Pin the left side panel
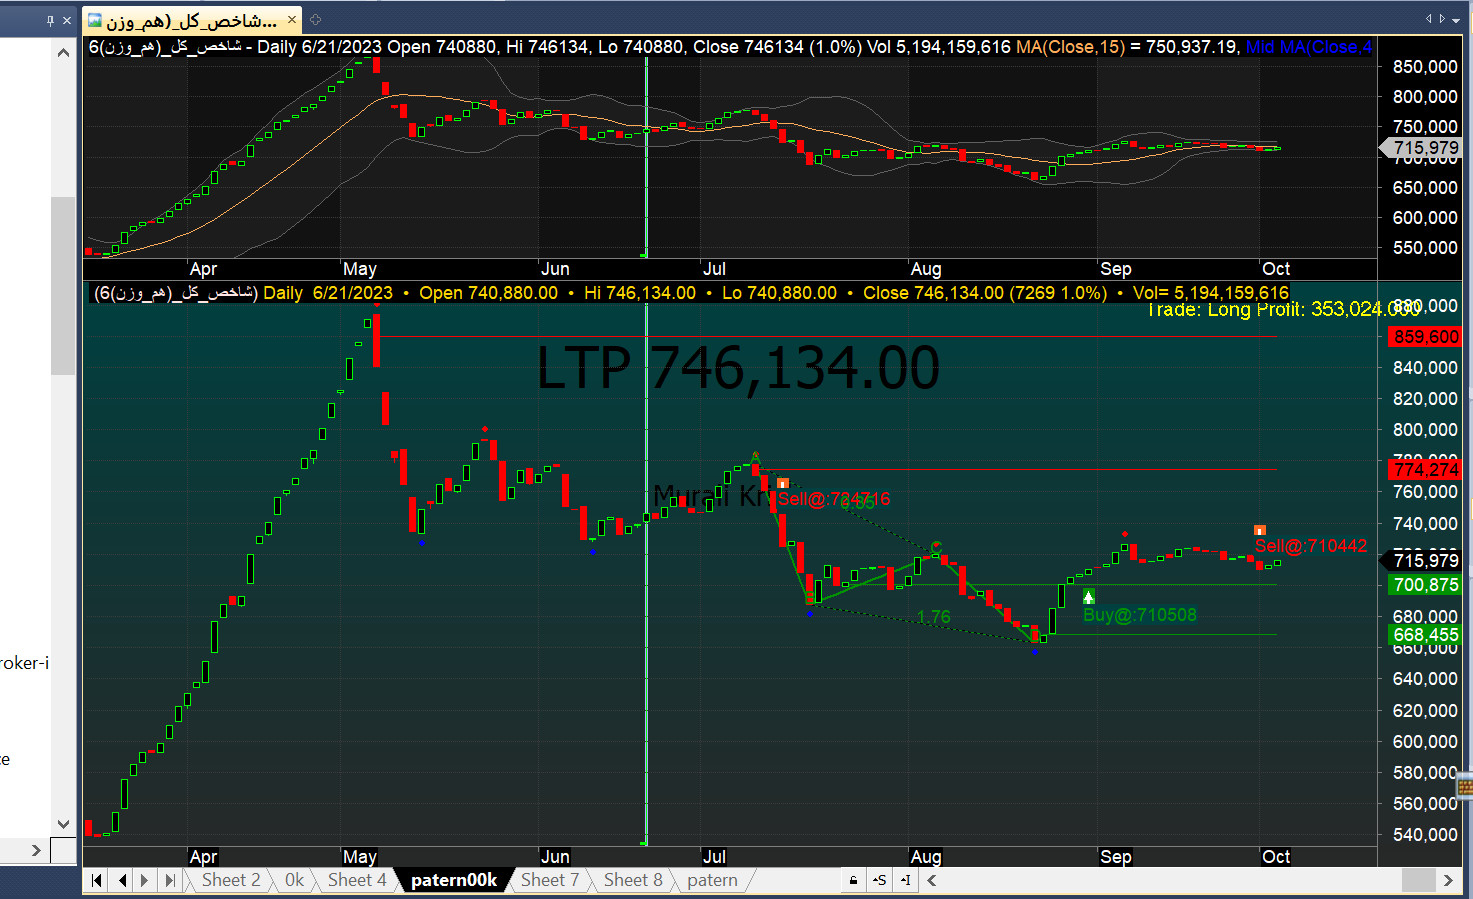Viewport: 1473px width, 899px height. coord(50,20)
